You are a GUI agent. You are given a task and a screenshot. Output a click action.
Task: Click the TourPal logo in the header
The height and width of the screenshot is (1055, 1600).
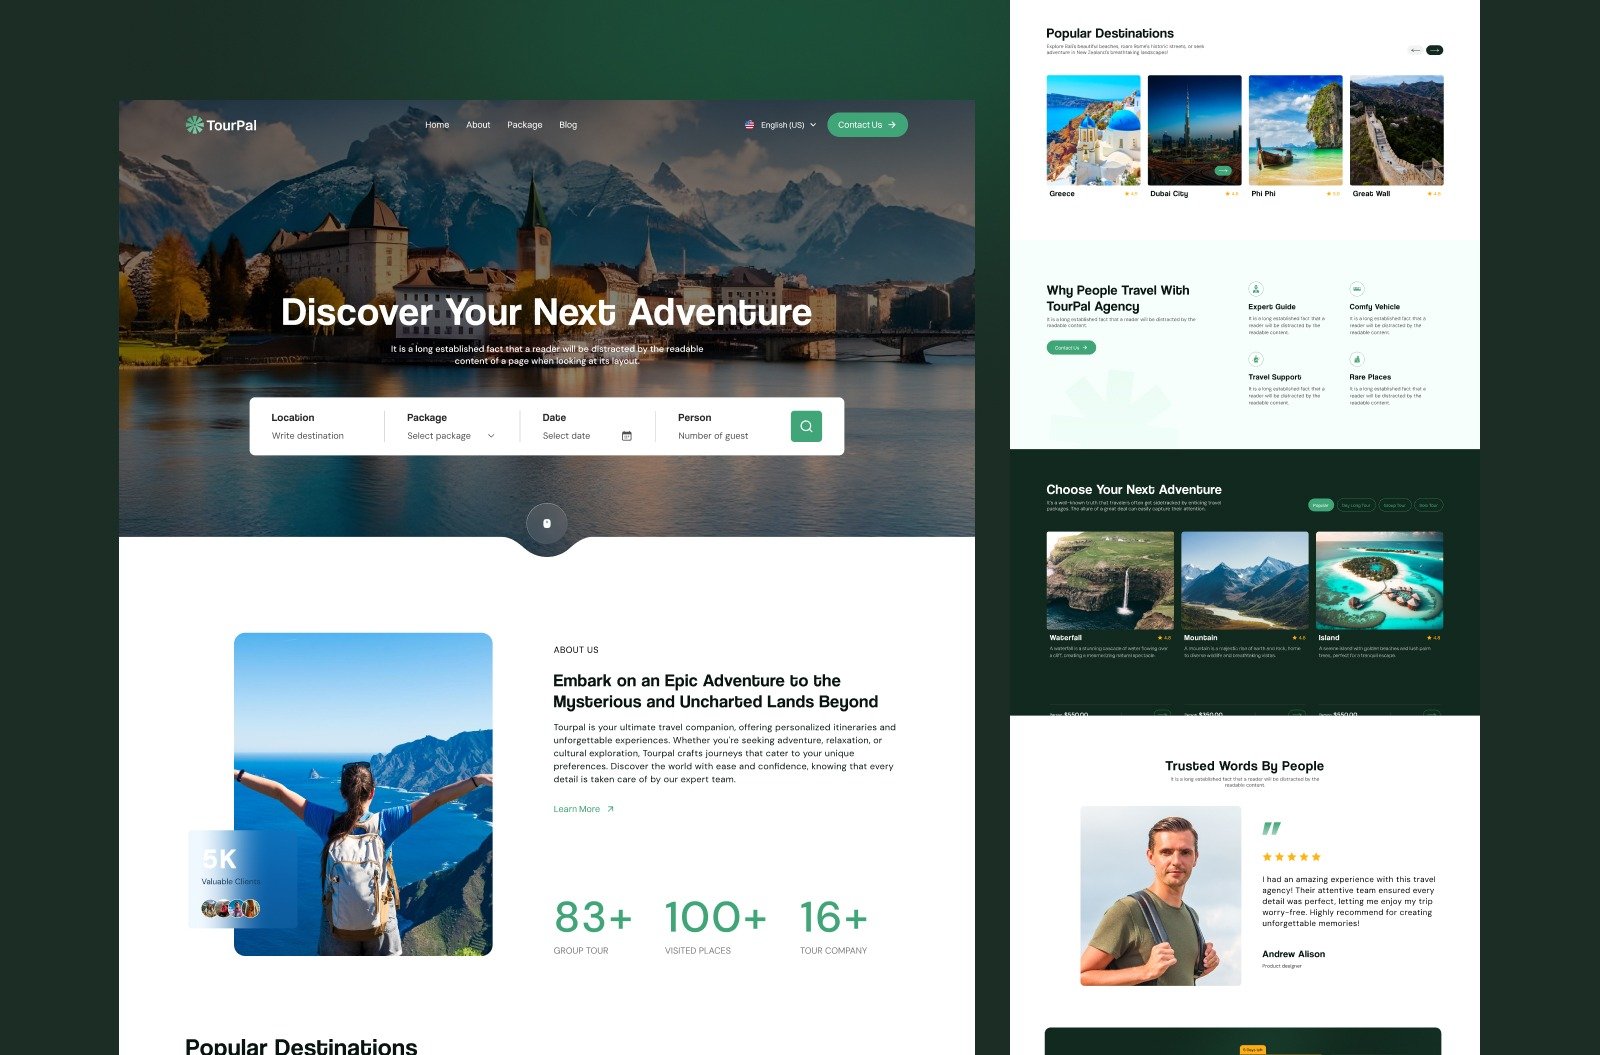(221, 125)
